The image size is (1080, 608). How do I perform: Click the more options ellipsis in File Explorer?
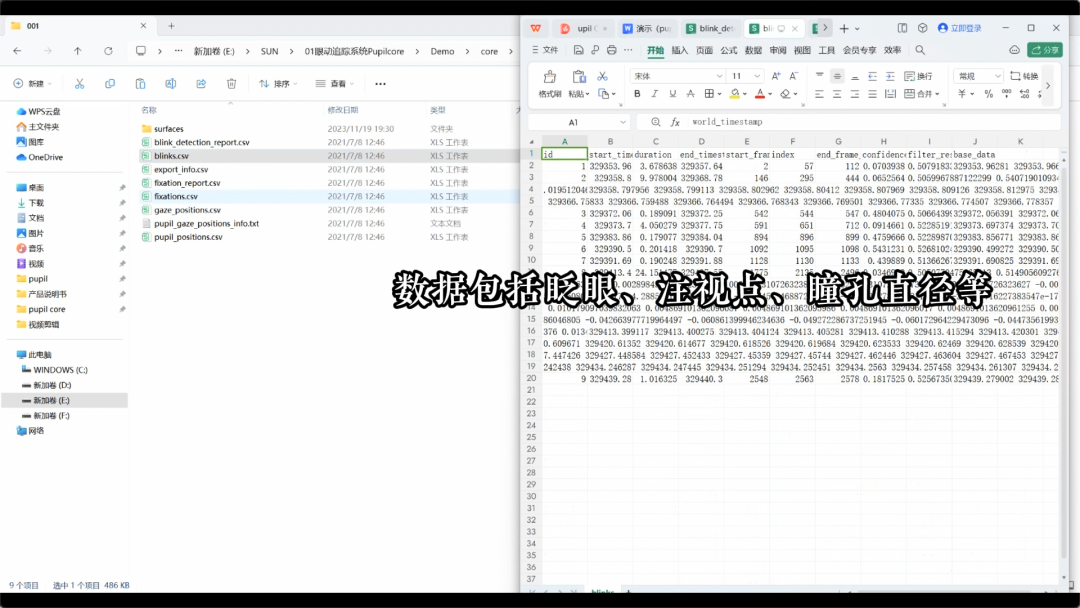pyautogui.click(x=380, y=83)
